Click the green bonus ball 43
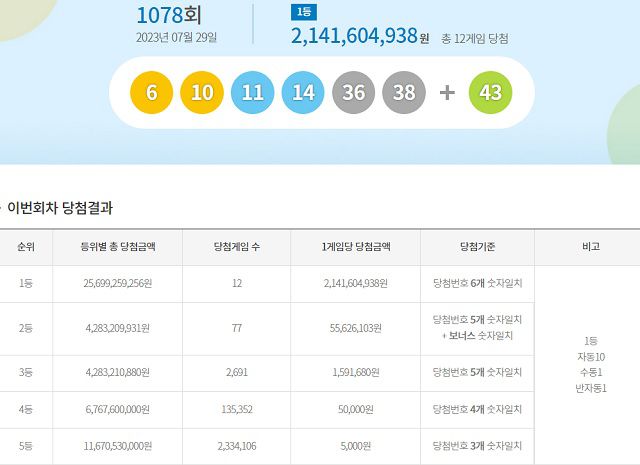Screen dimensions: 640x465 (490, 93)
